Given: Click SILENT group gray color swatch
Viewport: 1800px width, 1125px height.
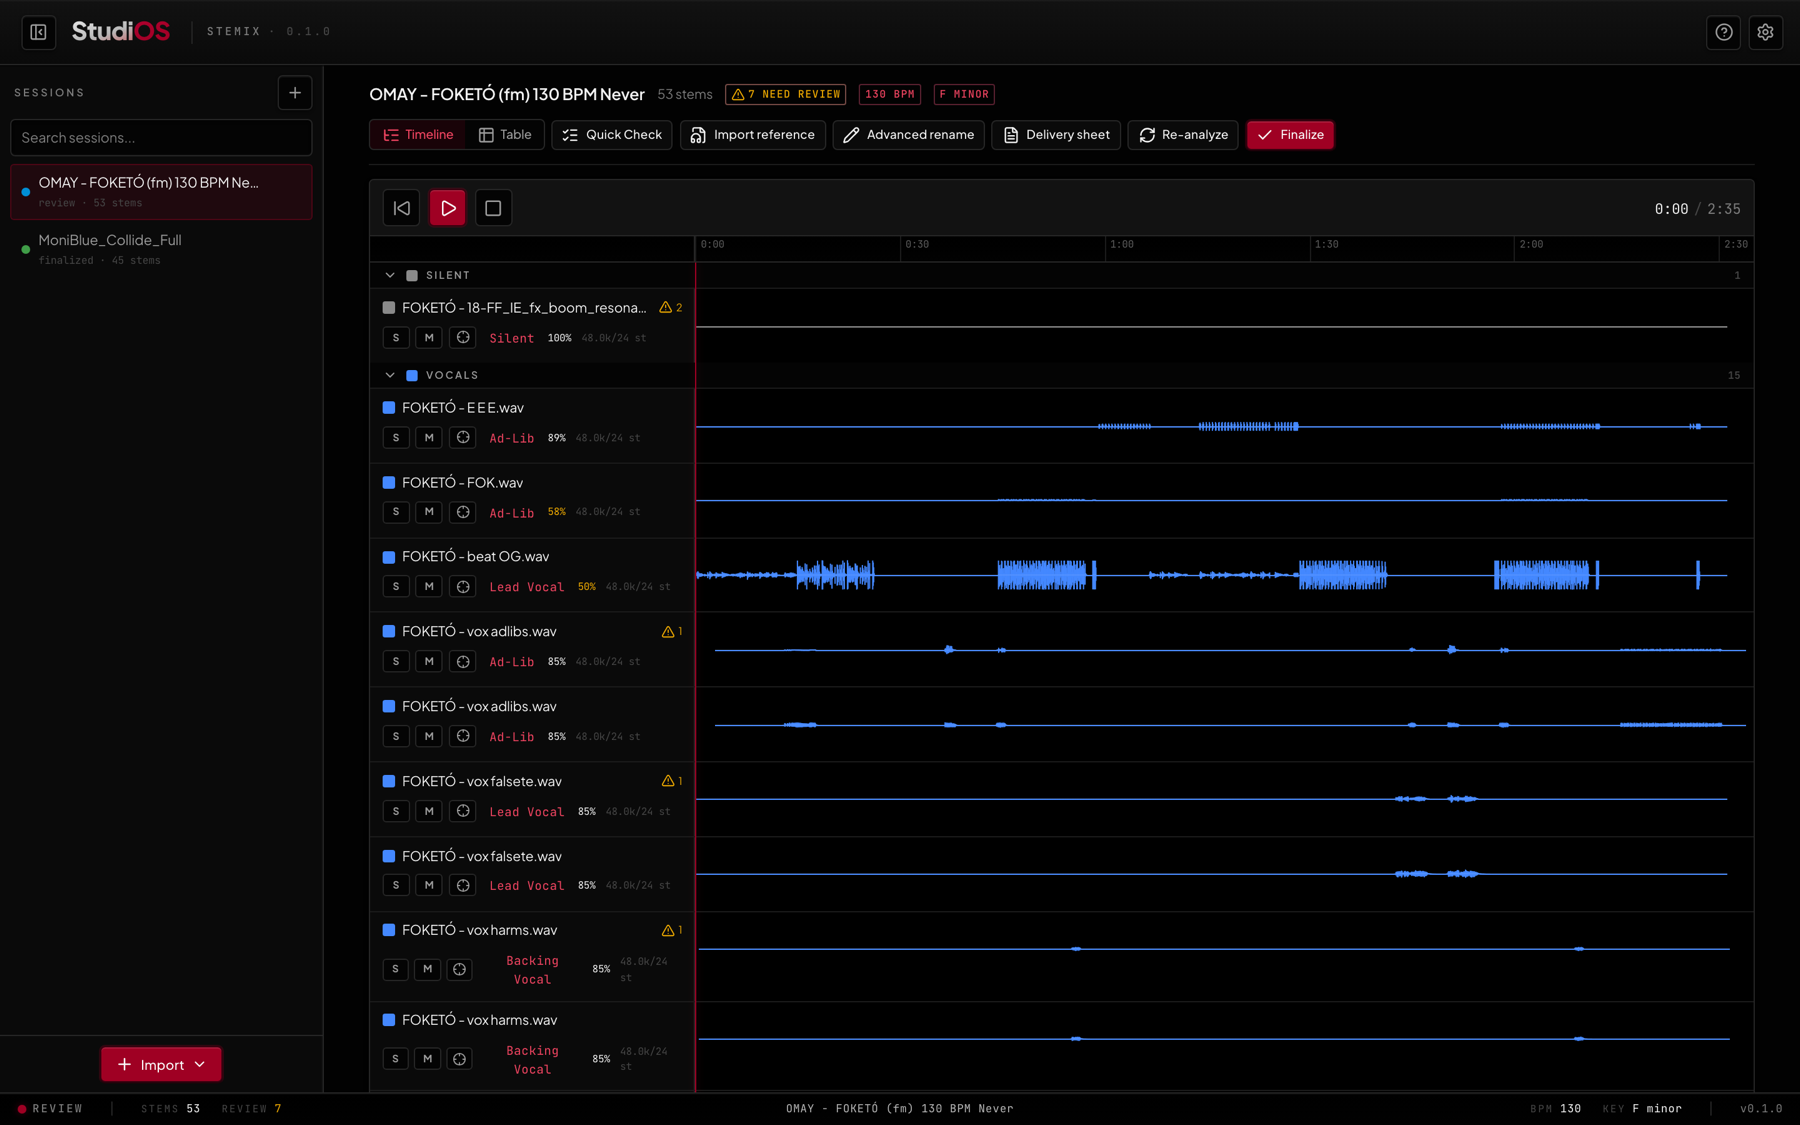Looking at the screenshot, I should 412,275.
